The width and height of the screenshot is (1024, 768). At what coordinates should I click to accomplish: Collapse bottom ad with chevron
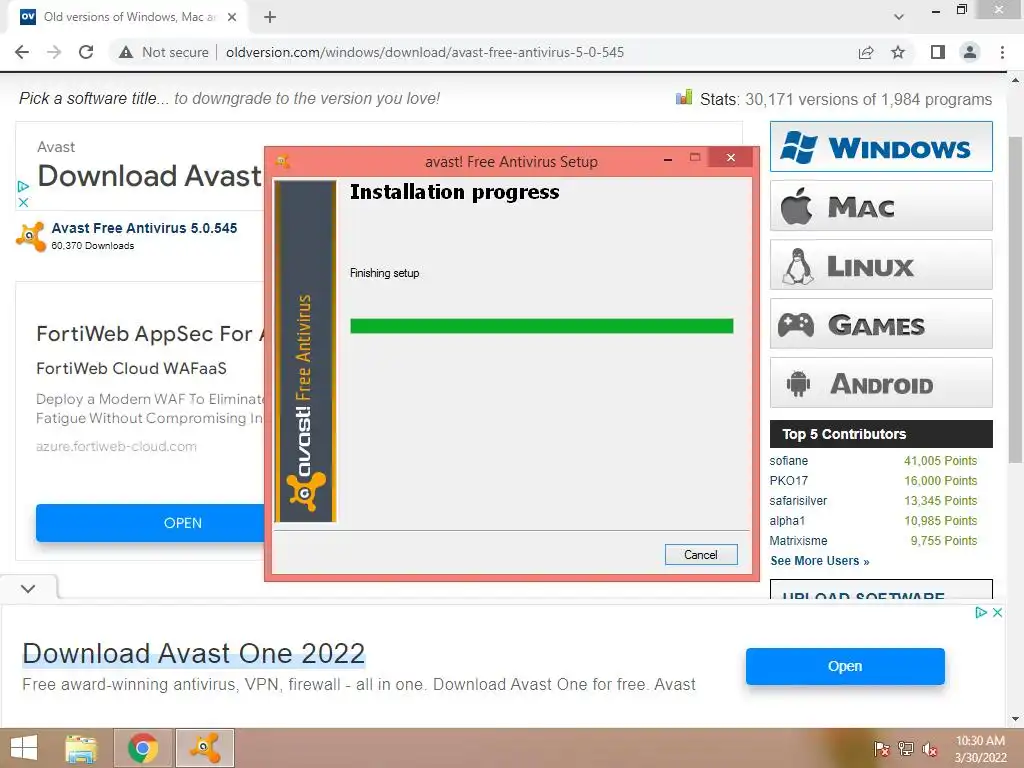(28, 588)
